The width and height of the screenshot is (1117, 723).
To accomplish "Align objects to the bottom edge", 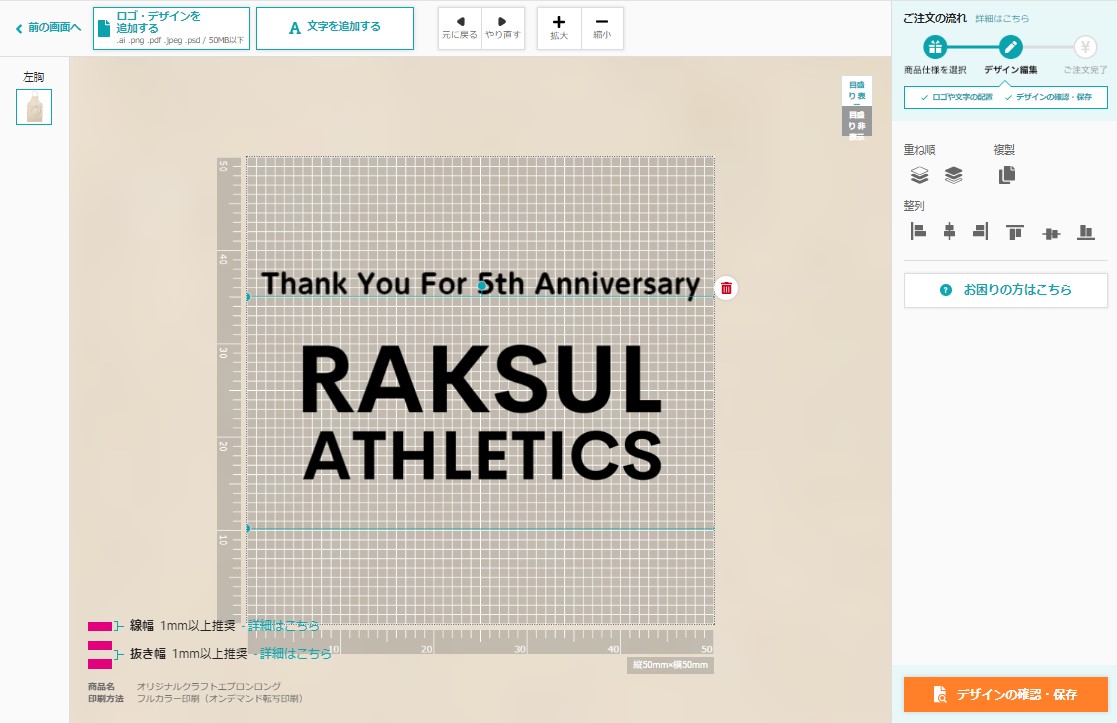I will [1086, 232].
